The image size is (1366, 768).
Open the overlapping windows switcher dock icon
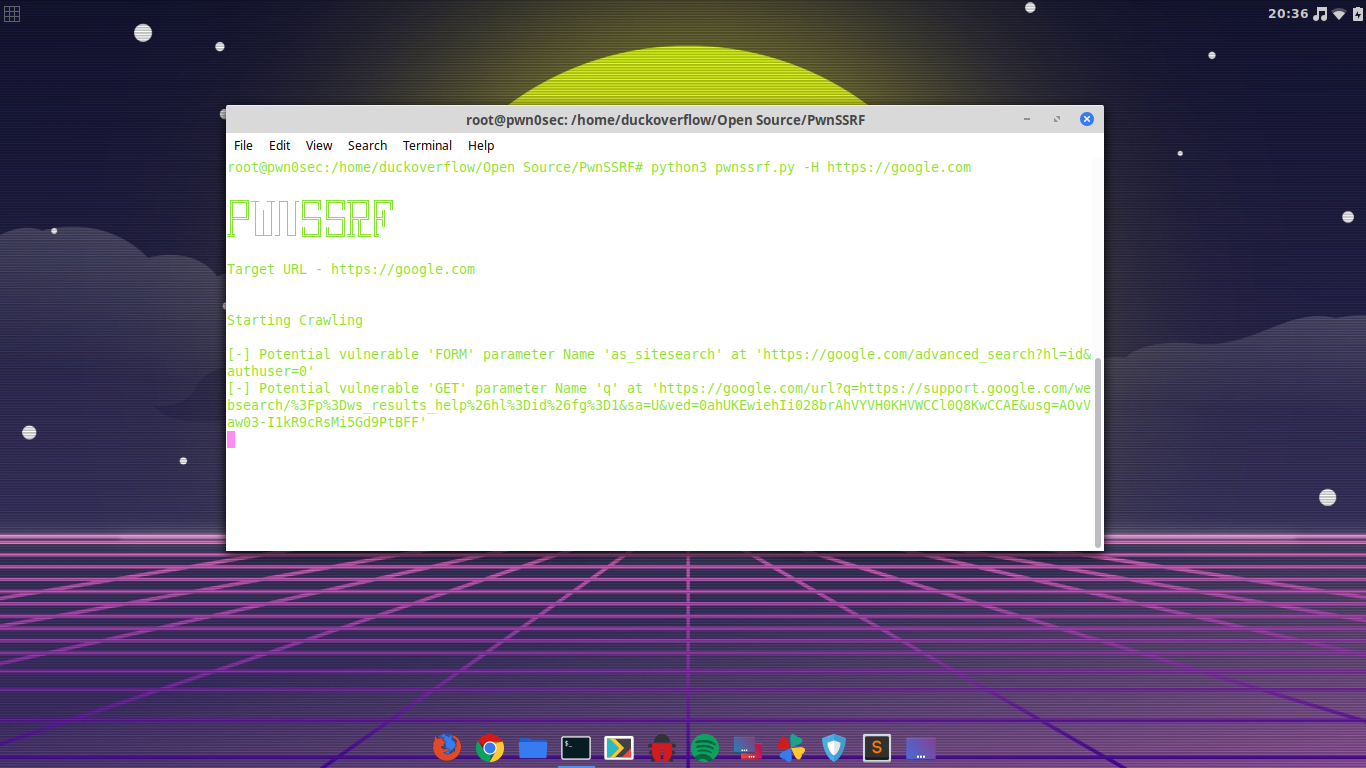click(748, 747)
